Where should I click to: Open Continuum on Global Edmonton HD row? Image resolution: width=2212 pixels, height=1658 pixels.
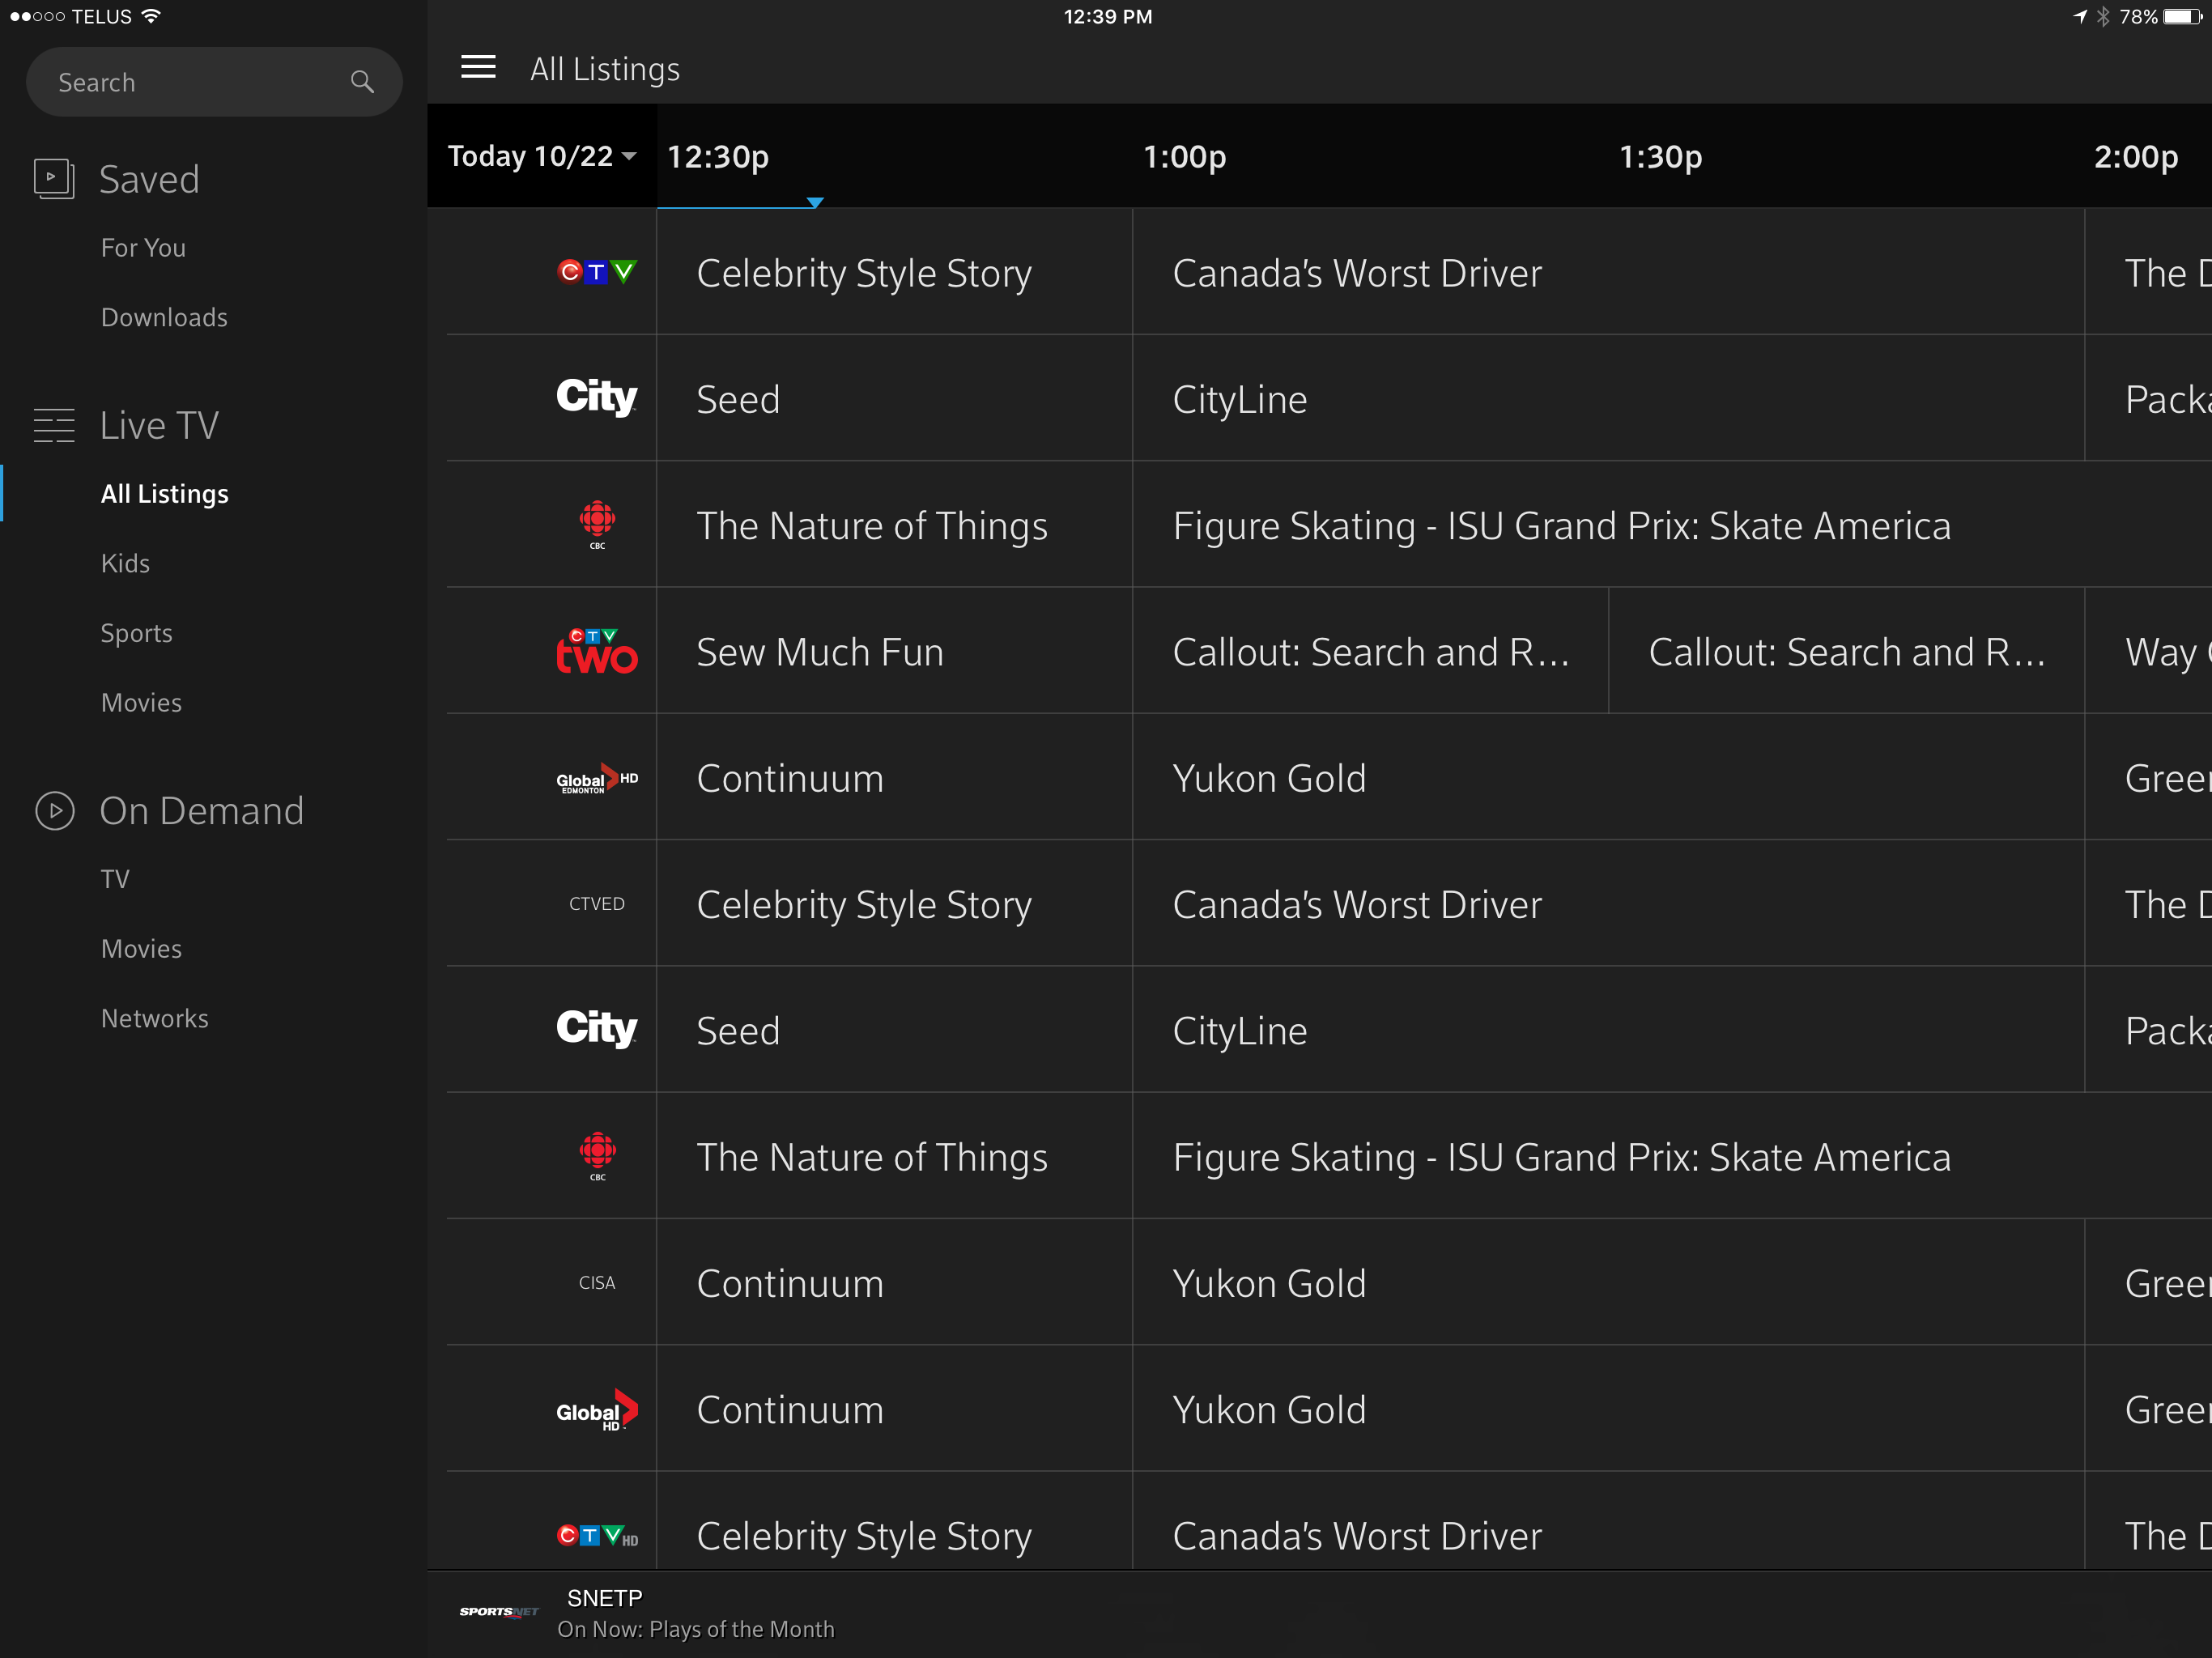(x=894, y=777)
